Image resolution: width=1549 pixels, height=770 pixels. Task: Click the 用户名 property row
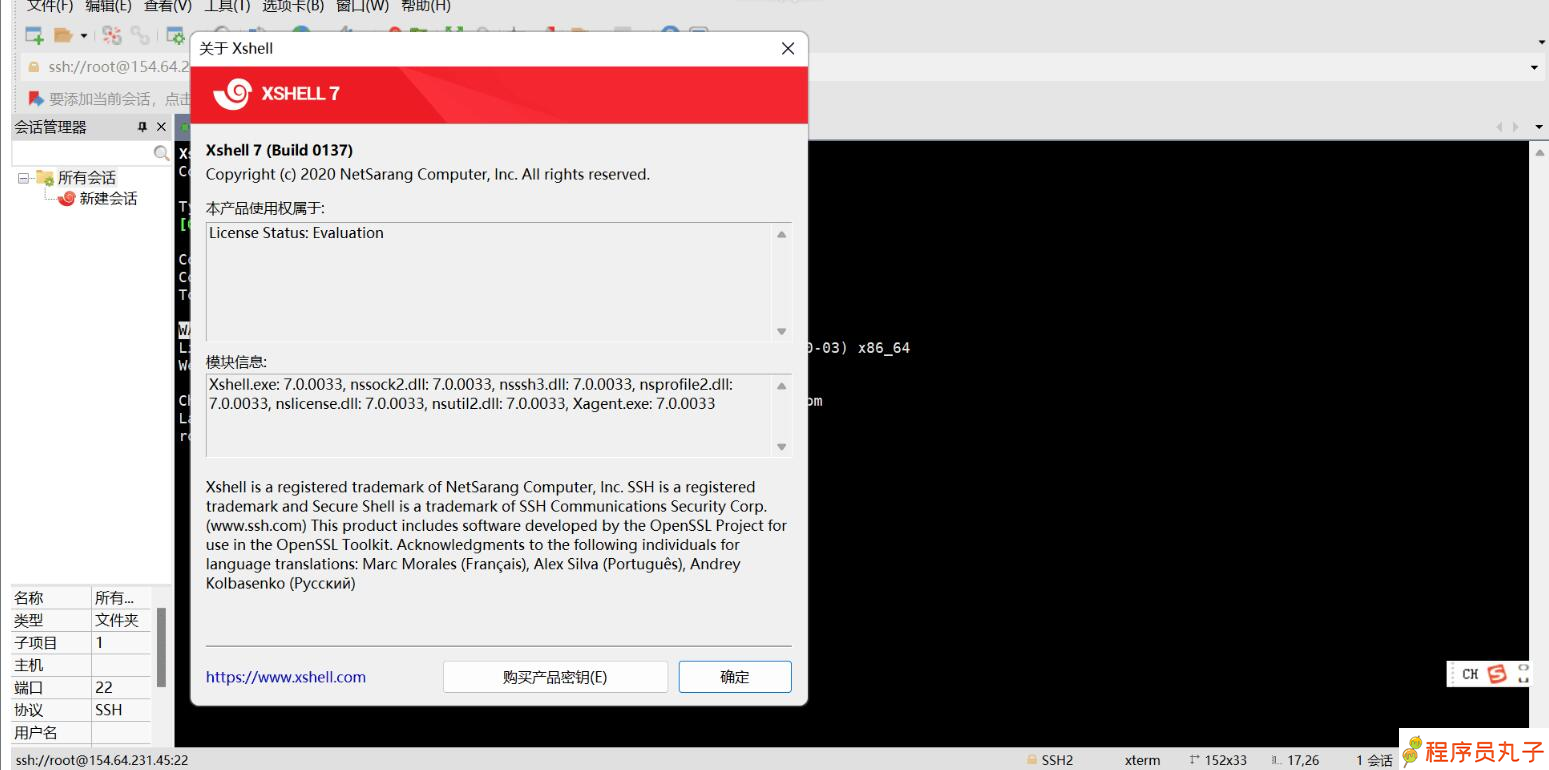pyautogui.click(x=81, y=733)
